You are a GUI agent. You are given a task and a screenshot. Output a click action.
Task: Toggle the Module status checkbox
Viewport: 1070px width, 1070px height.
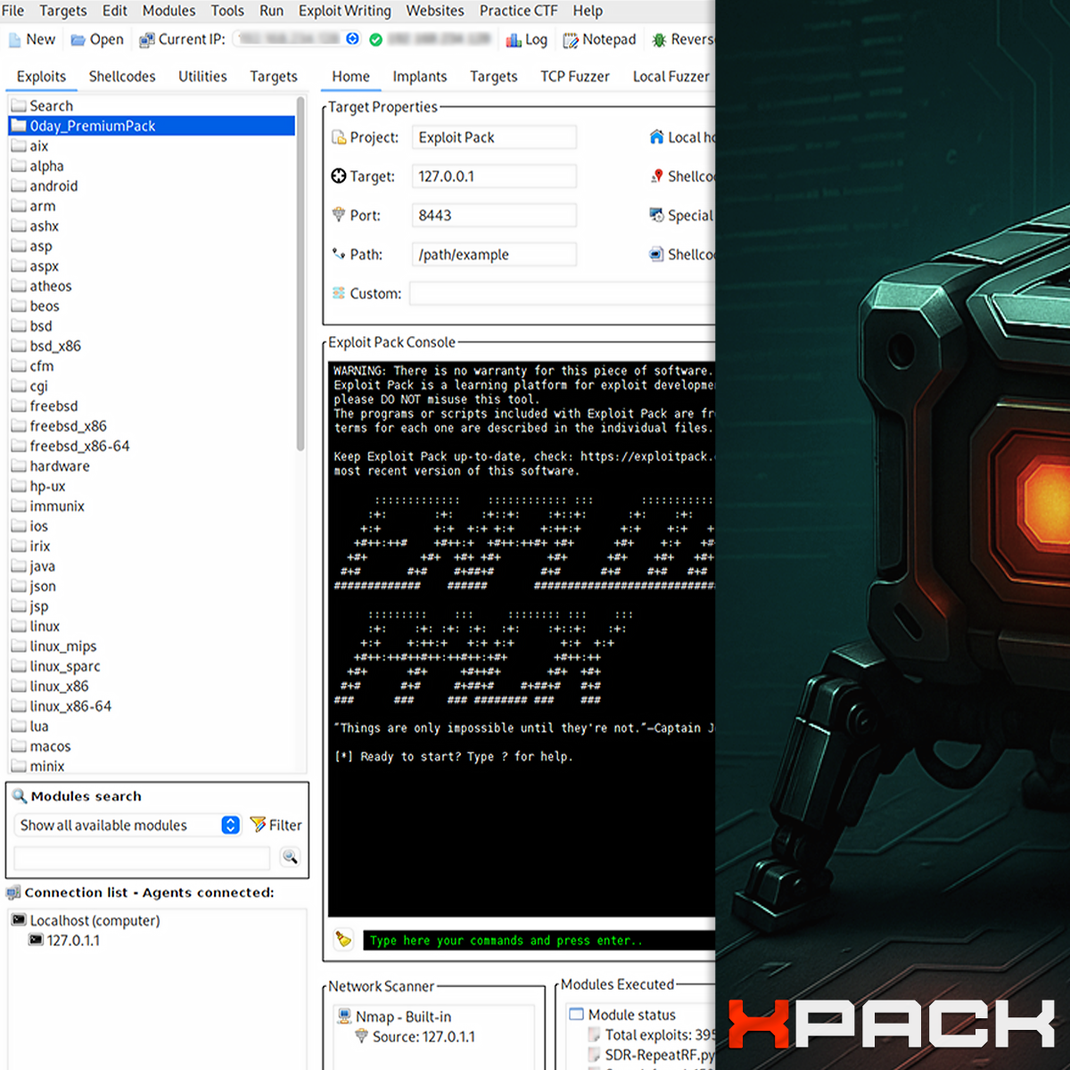point(576,1015)
